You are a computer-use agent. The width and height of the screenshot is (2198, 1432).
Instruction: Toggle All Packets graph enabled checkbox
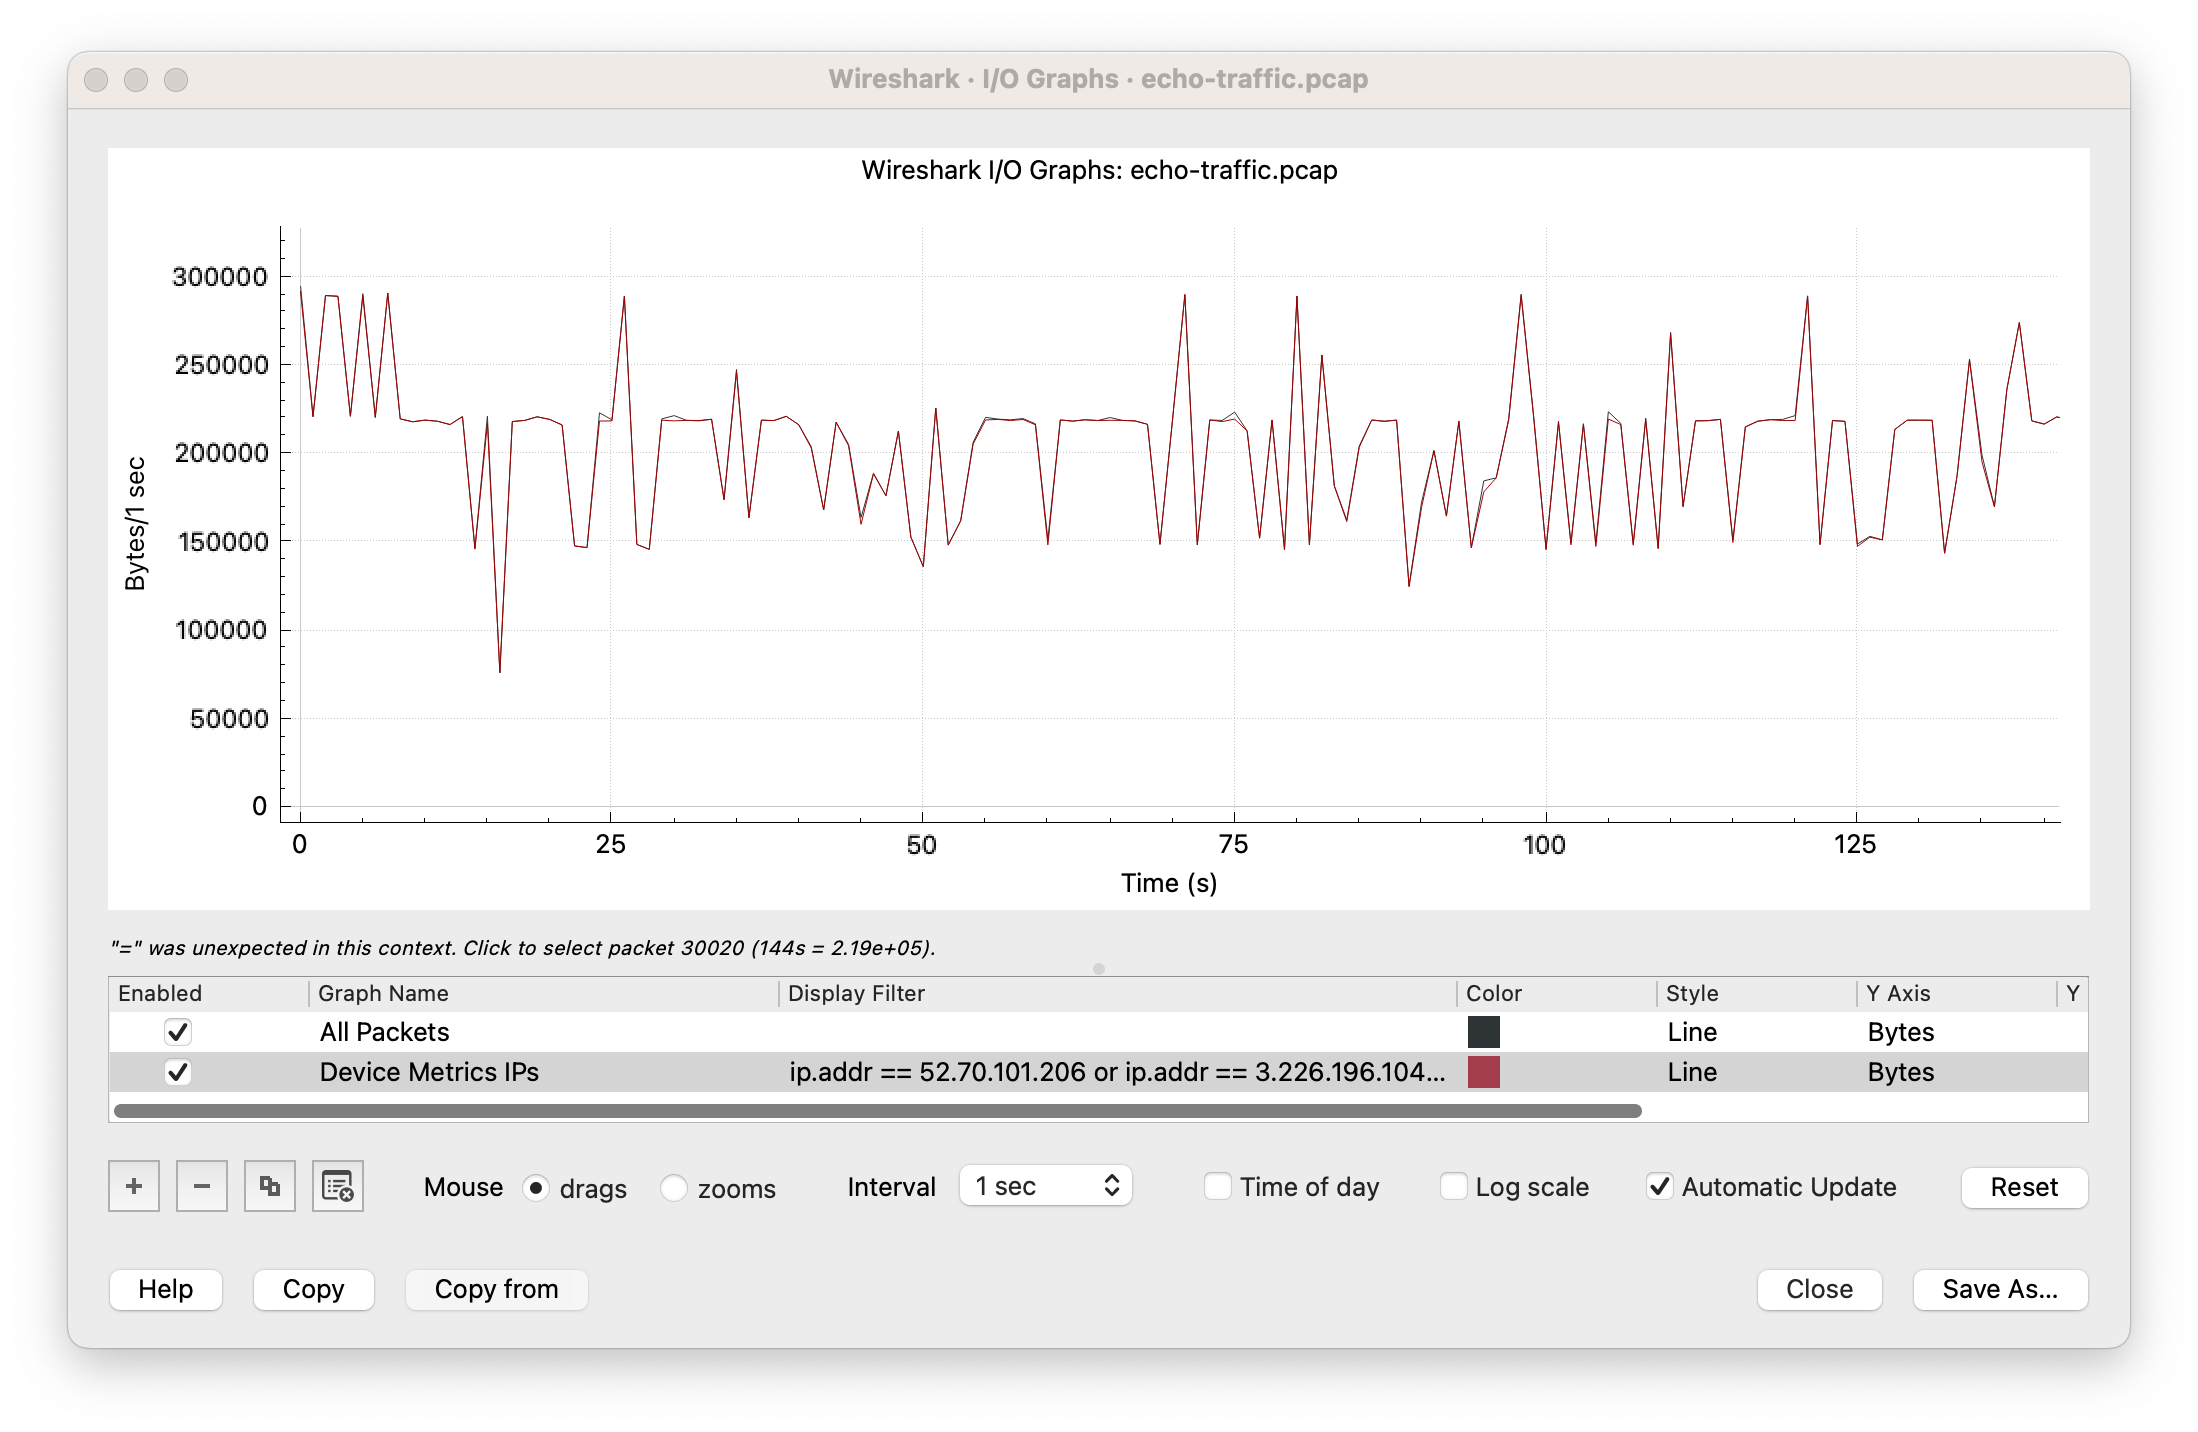pos(178,1031)
